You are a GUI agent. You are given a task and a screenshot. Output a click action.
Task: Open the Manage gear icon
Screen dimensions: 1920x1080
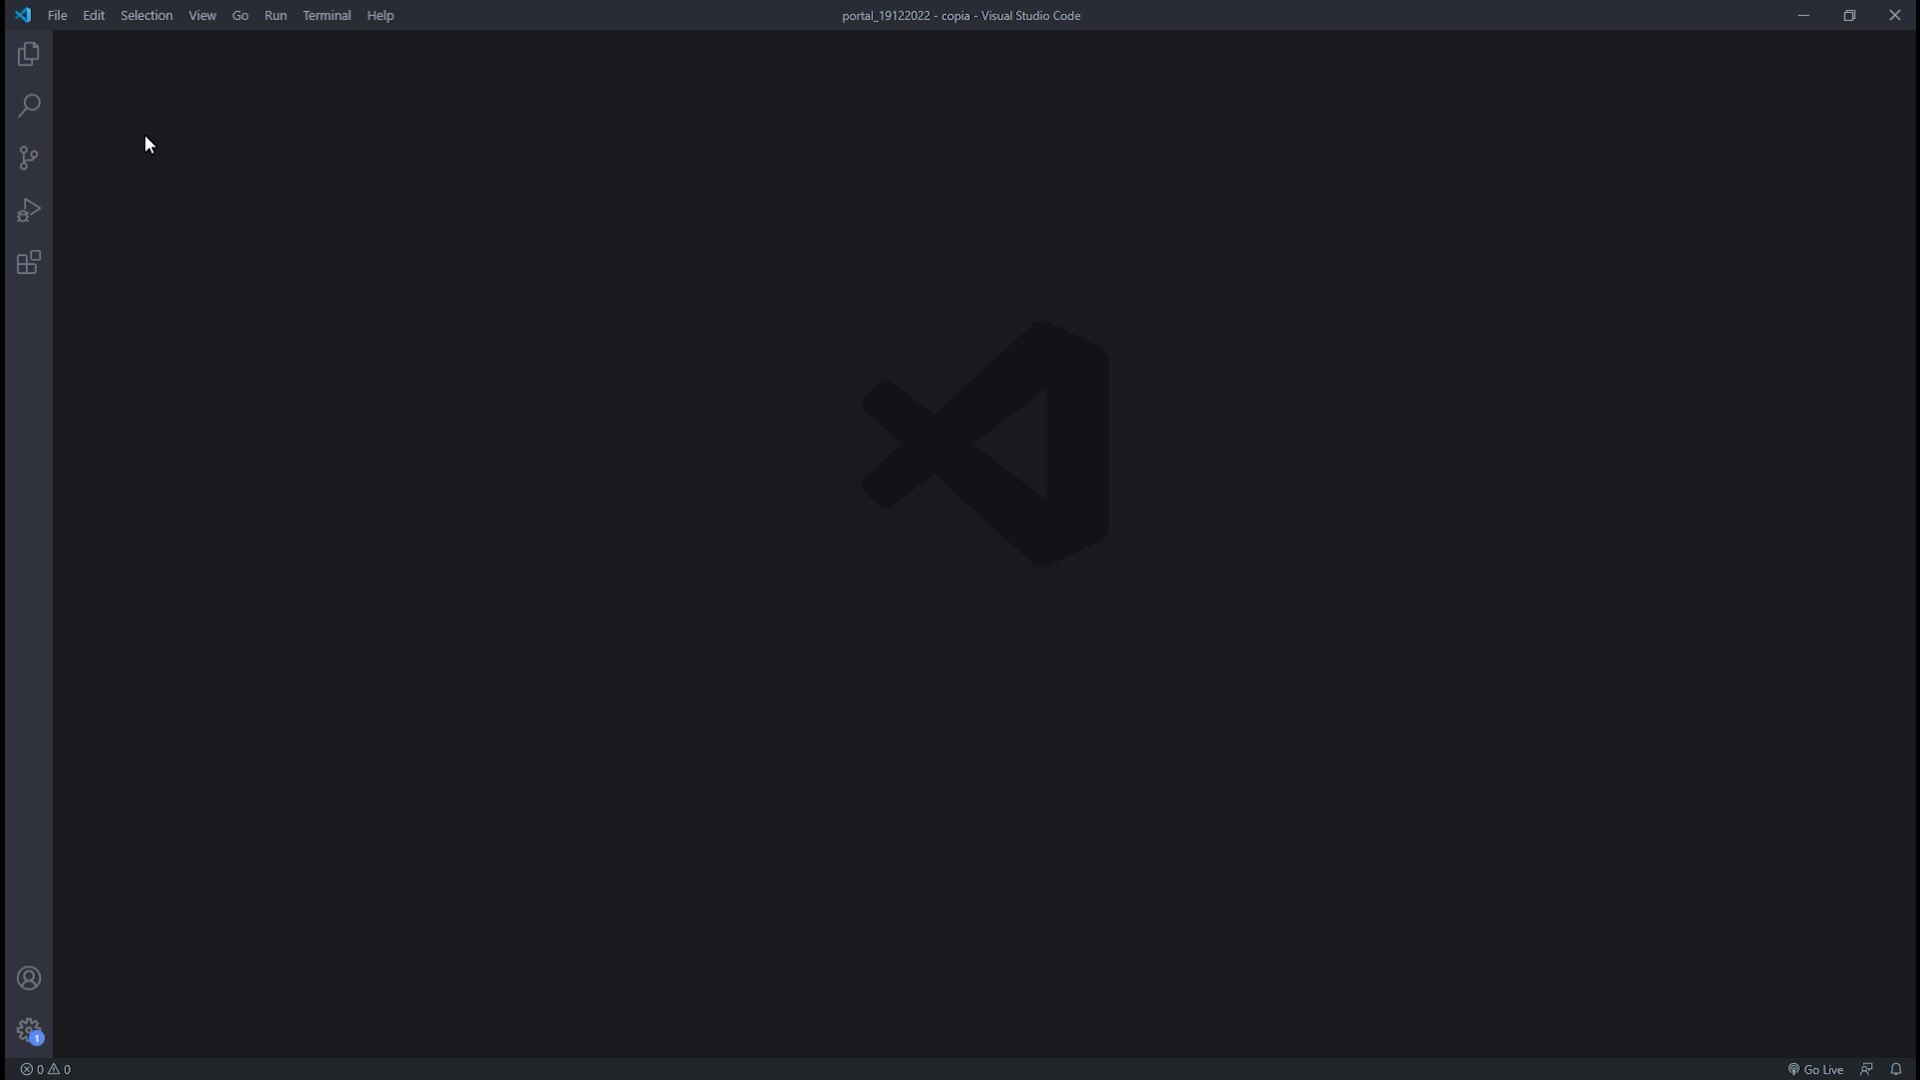coord(29,1030)
